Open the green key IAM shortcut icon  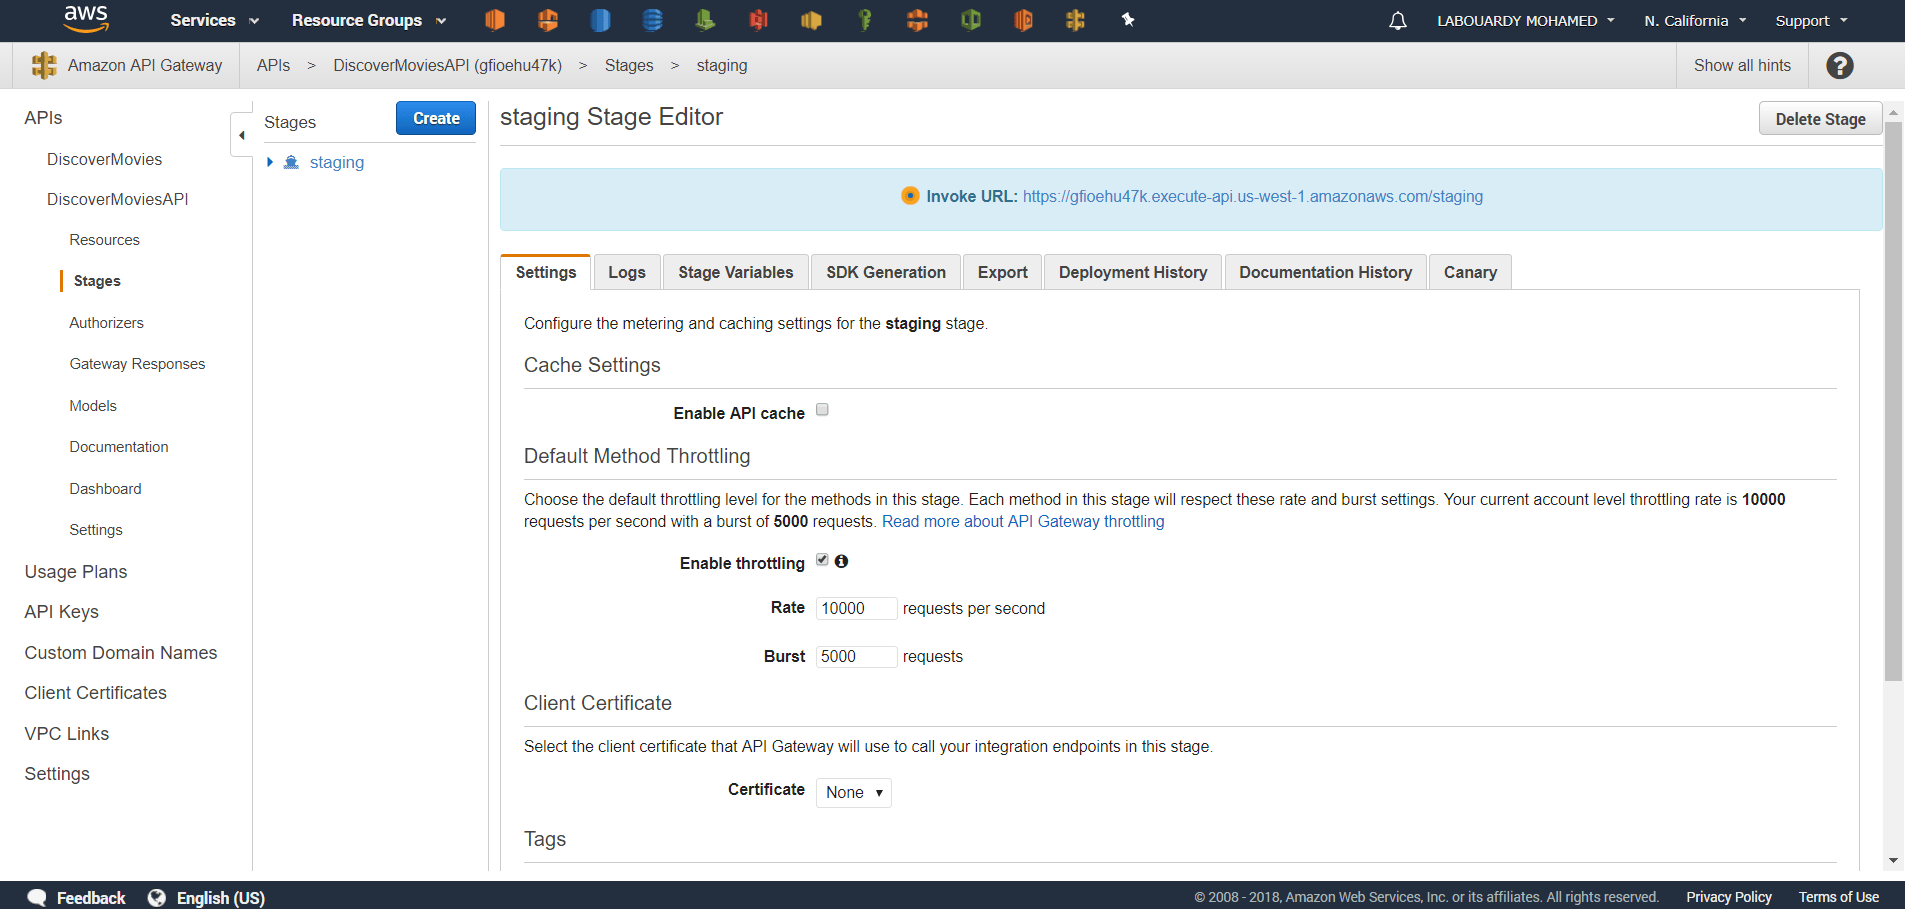[865, 20]
